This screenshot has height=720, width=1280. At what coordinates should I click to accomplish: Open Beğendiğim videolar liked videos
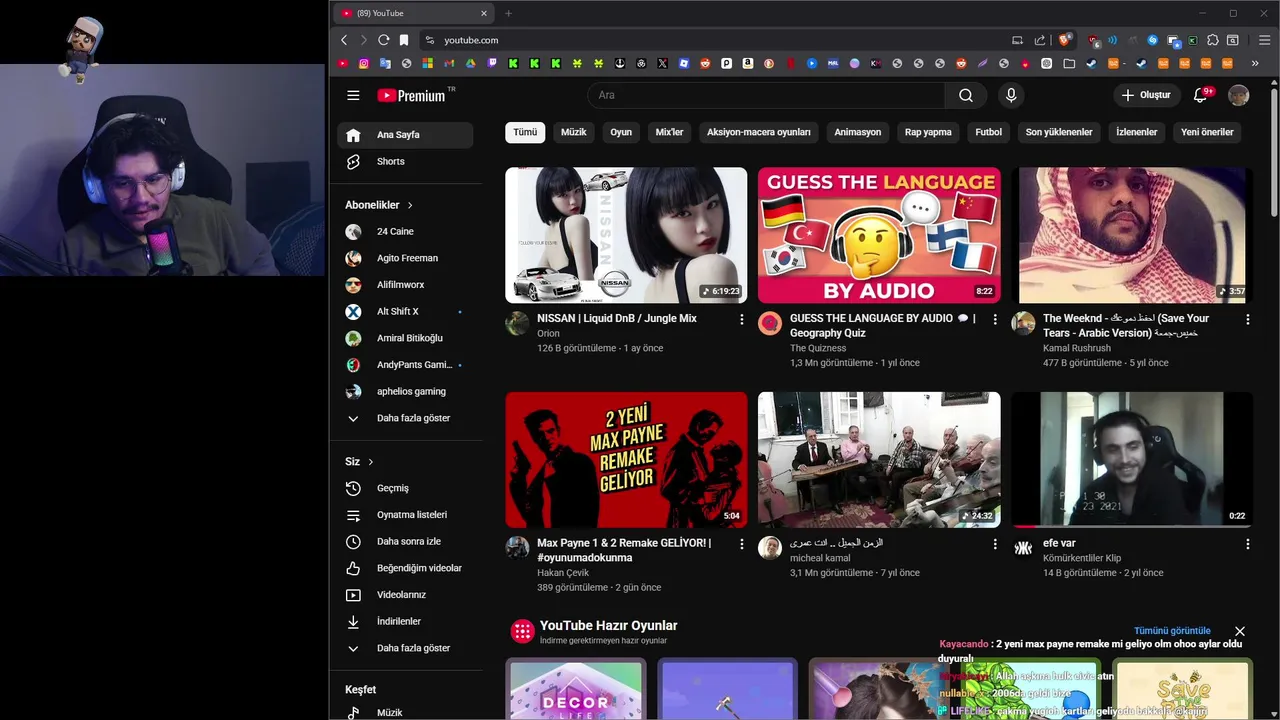(405, 568)
